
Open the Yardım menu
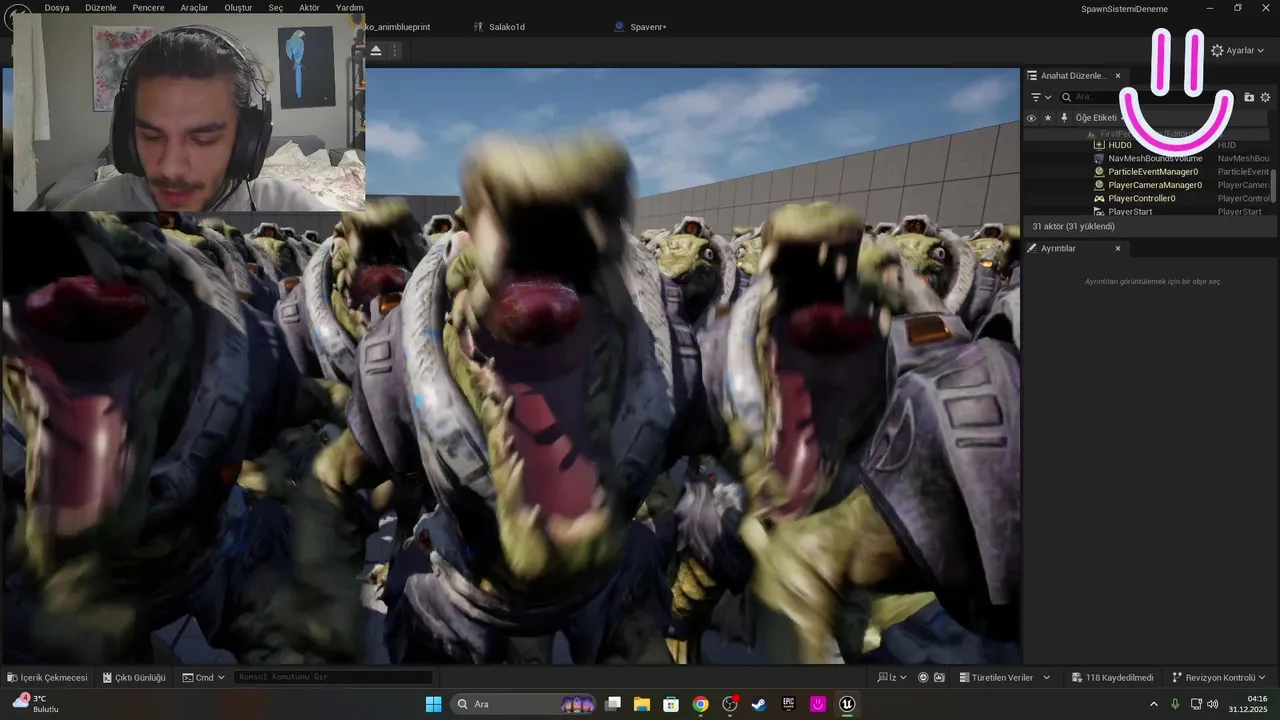(350, 8)
